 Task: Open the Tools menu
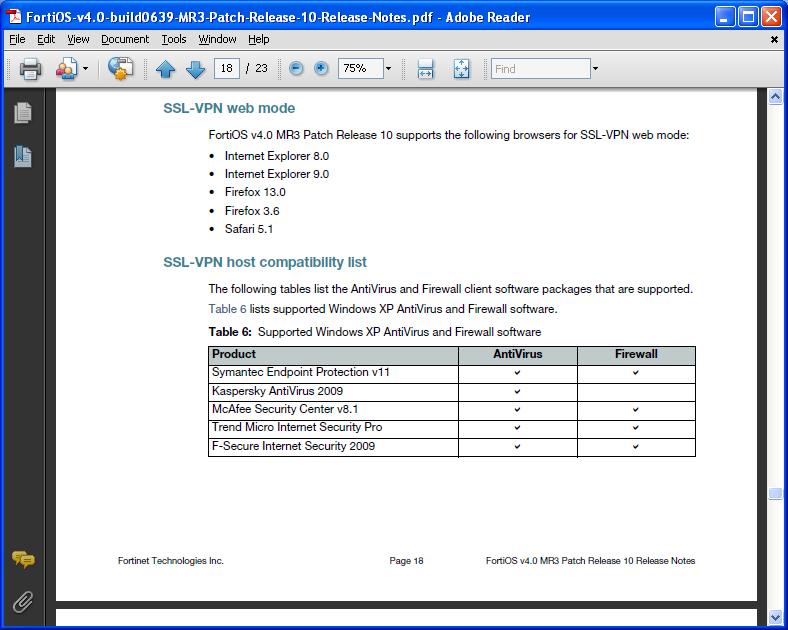pyautogui.click(x=173, y=39)
